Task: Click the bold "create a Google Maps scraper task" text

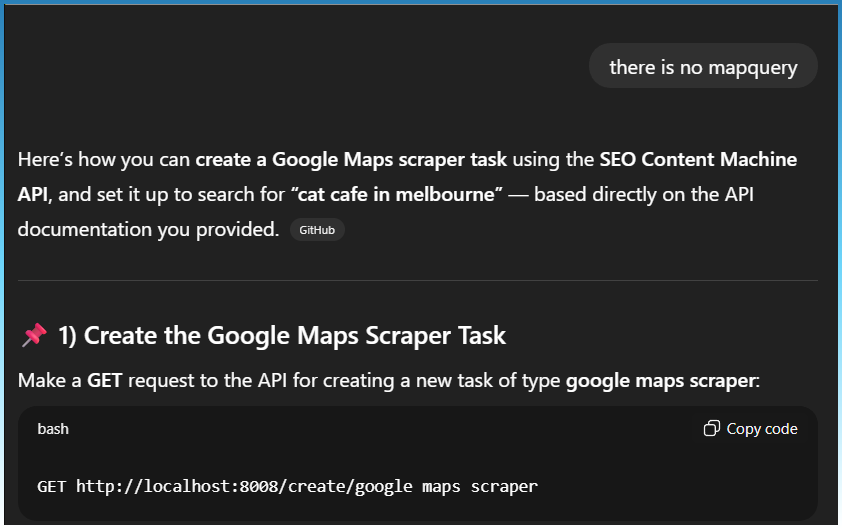Action: click(351, 159)
